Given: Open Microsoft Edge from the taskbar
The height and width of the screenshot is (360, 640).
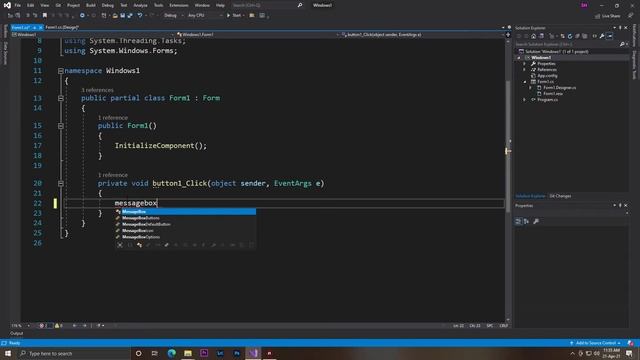Looking at the screenshot, I should pos(171,353).
